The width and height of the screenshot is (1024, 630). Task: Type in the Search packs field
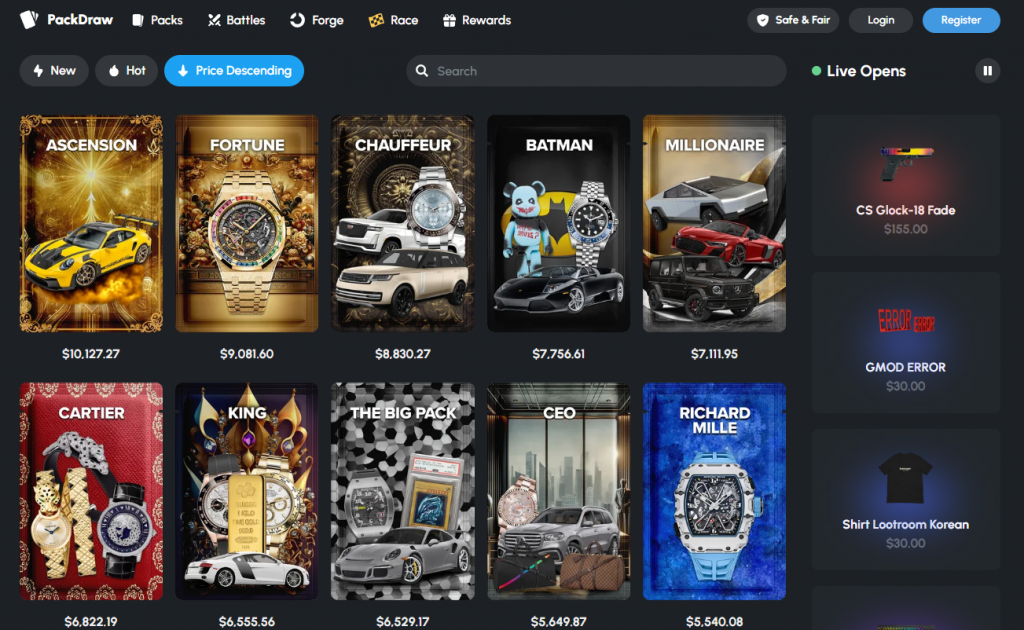600,71
